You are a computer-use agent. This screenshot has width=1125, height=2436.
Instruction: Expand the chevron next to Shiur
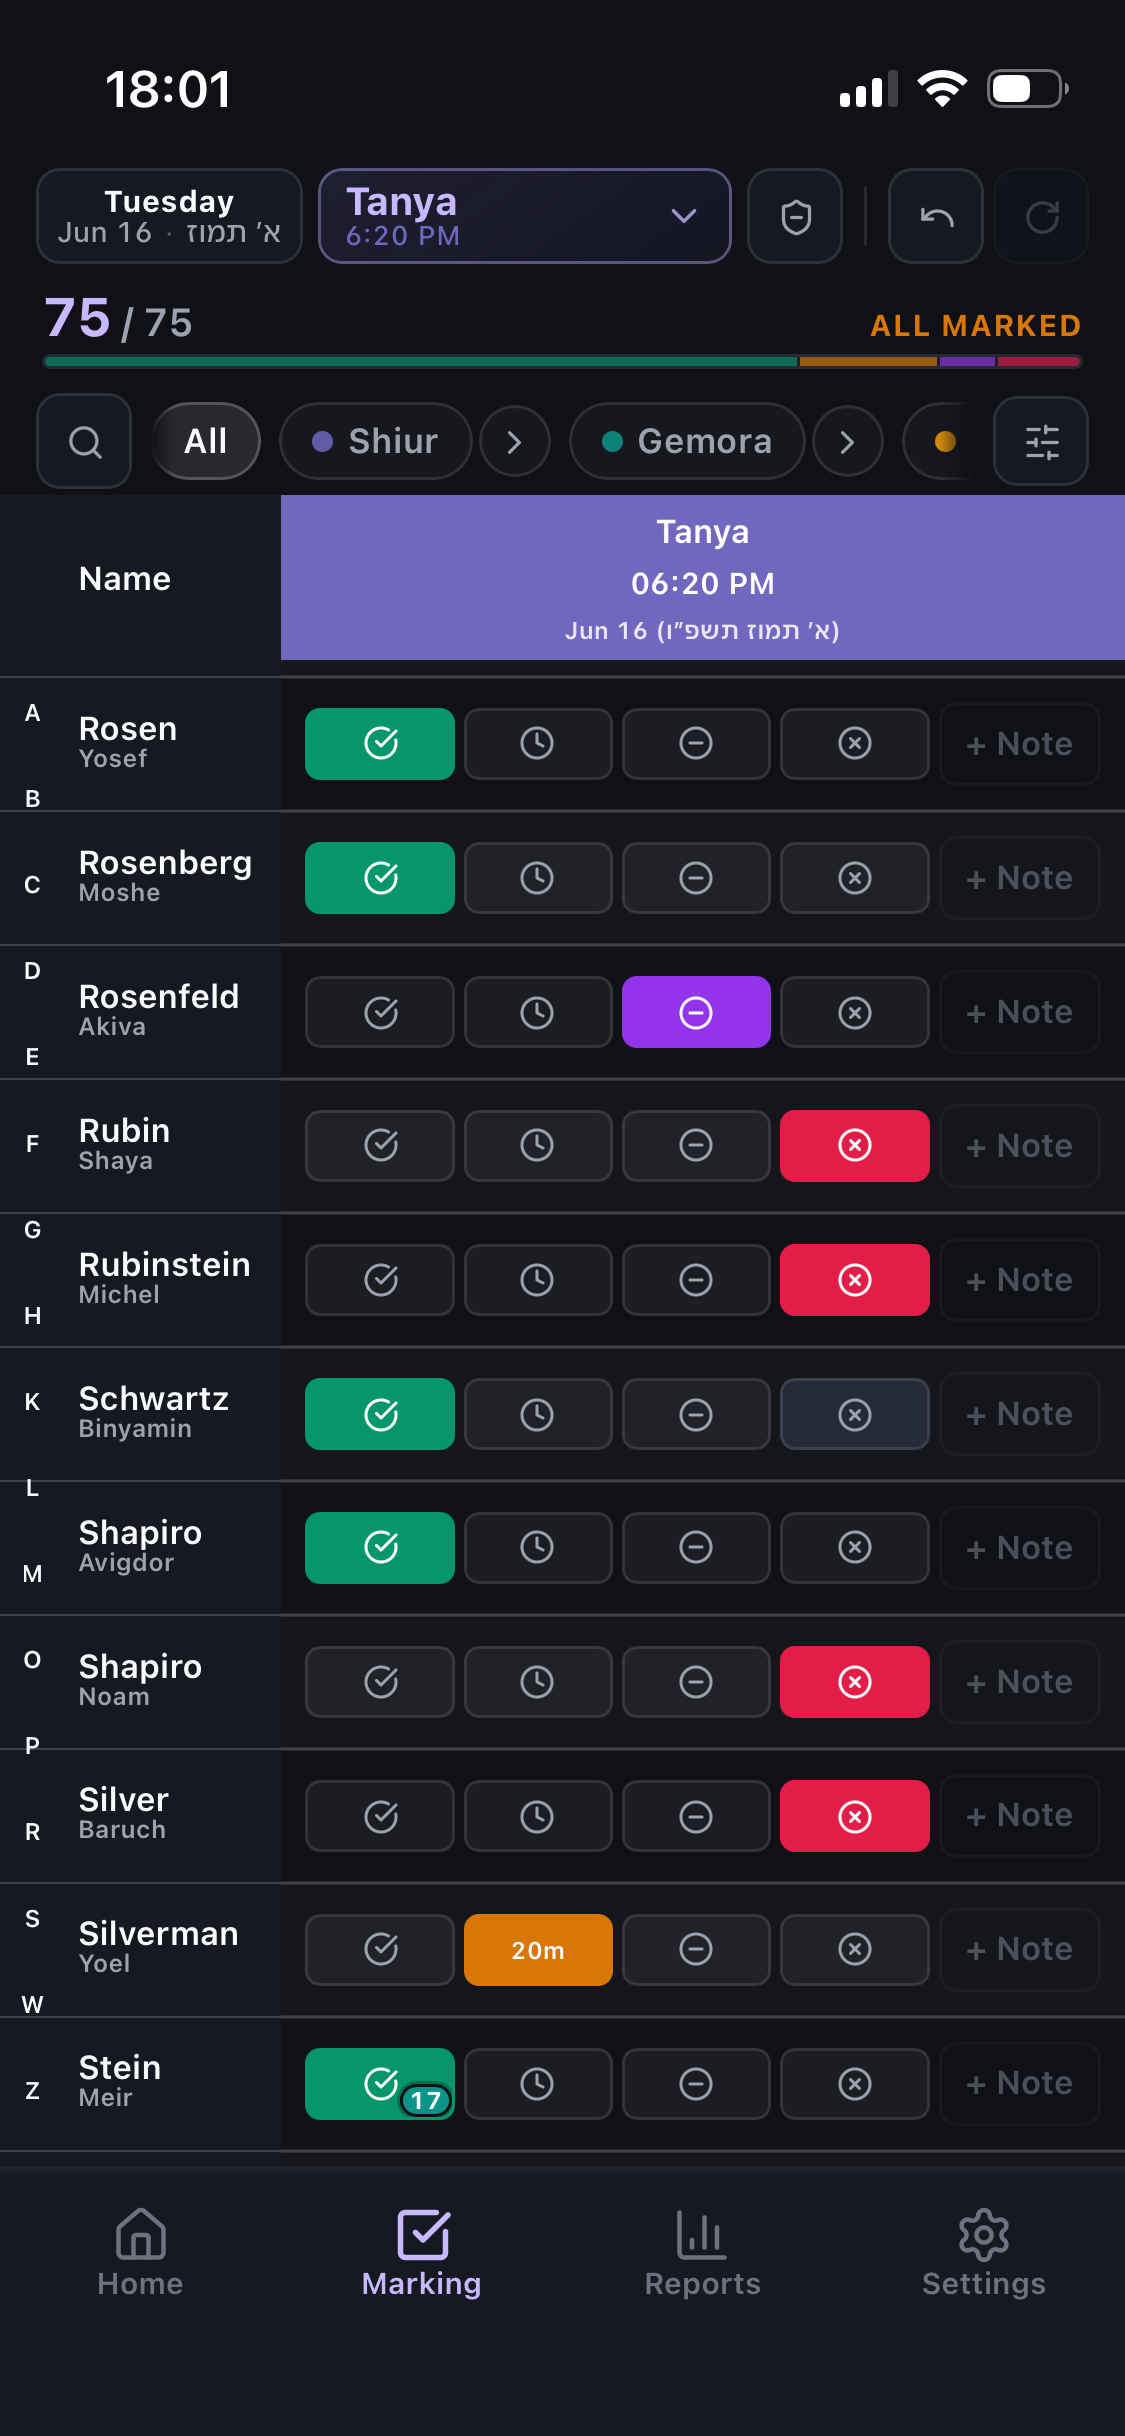(x=515, y=441)
